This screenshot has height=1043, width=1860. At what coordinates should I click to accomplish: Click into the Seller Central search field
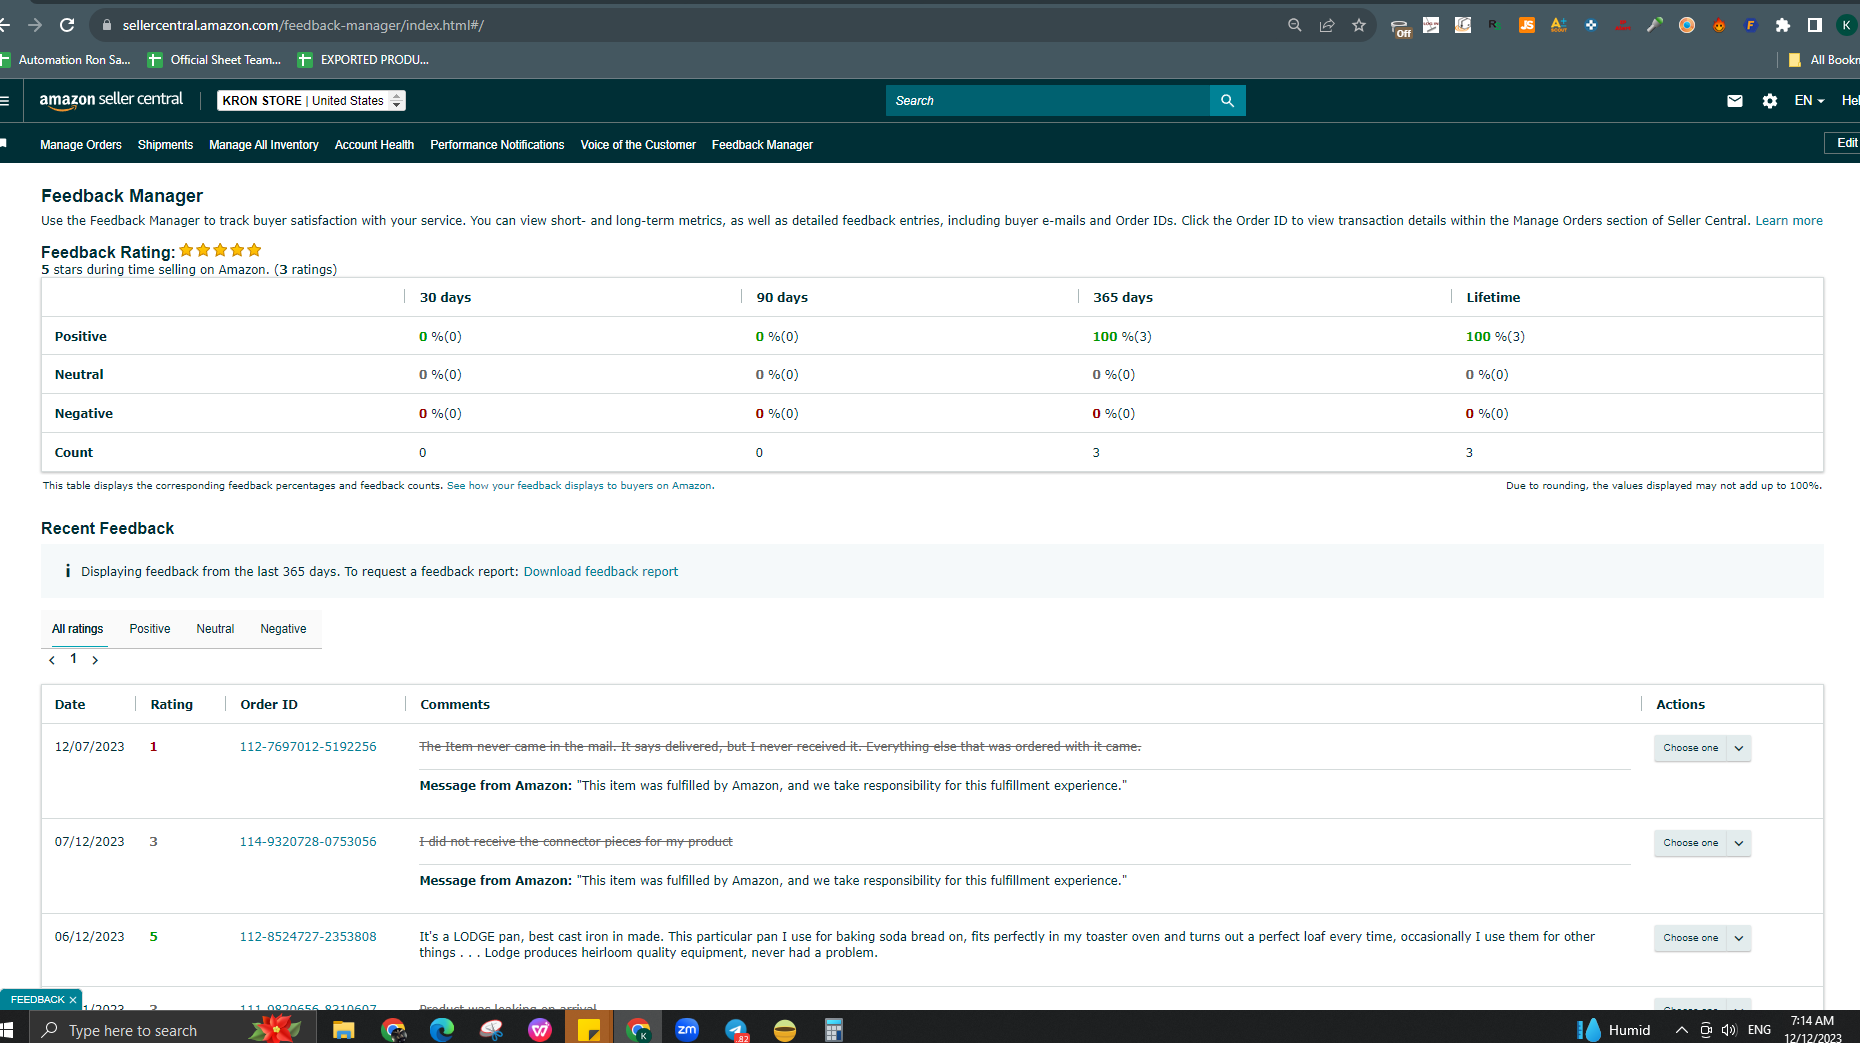click(x=1047, y=101)
